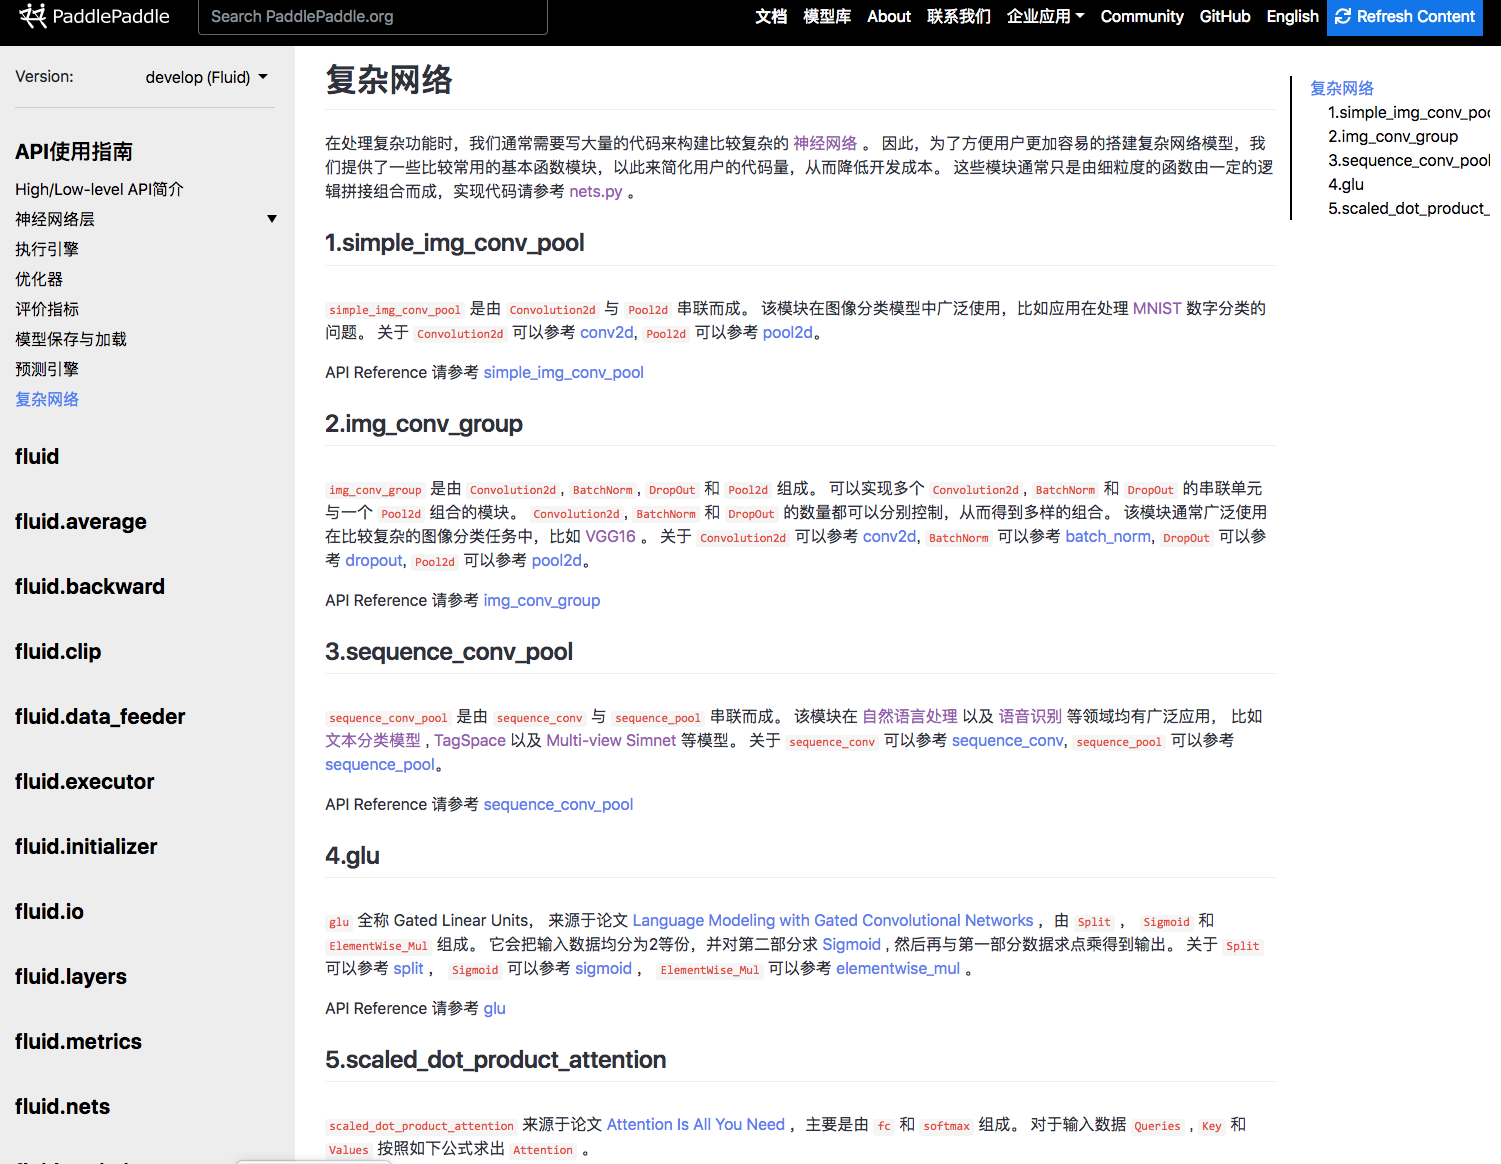Image resolution: width=1501 pixels, height=1164 pixels.
Task: Select 执行引擎 in the sidebar
Action: [47, 249]
